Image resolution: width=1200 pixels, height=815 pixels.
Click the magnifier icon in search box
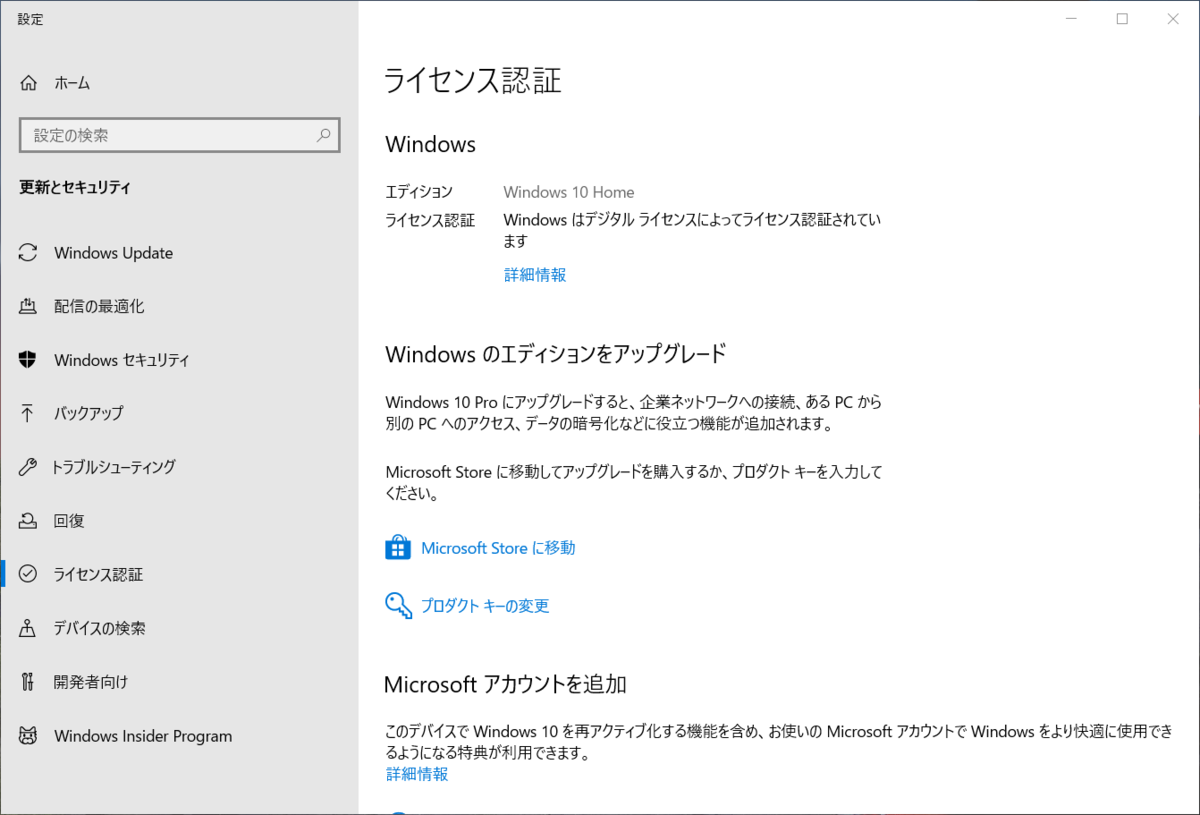tap(323, 135)
